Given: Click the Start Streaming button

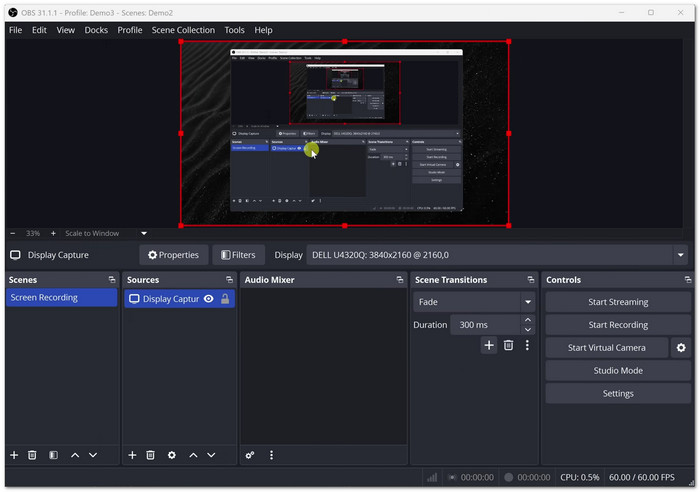Looking at the screenshot, I should 618,302.
